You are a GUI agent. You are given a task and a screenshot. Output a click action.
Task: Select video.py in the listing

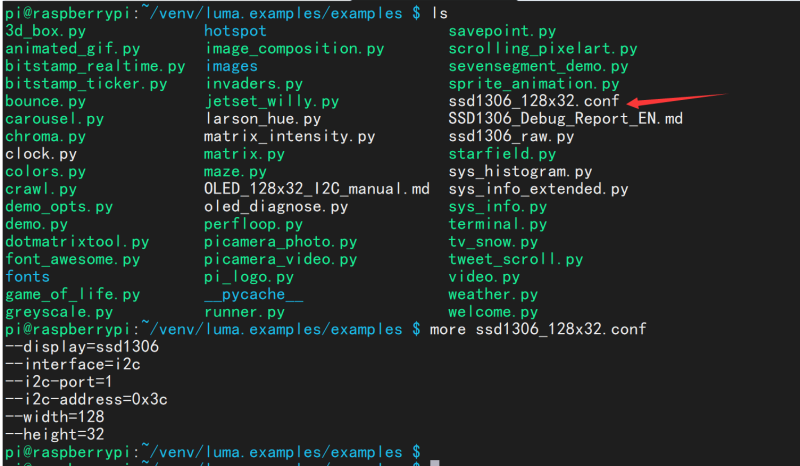pos(484,277)
